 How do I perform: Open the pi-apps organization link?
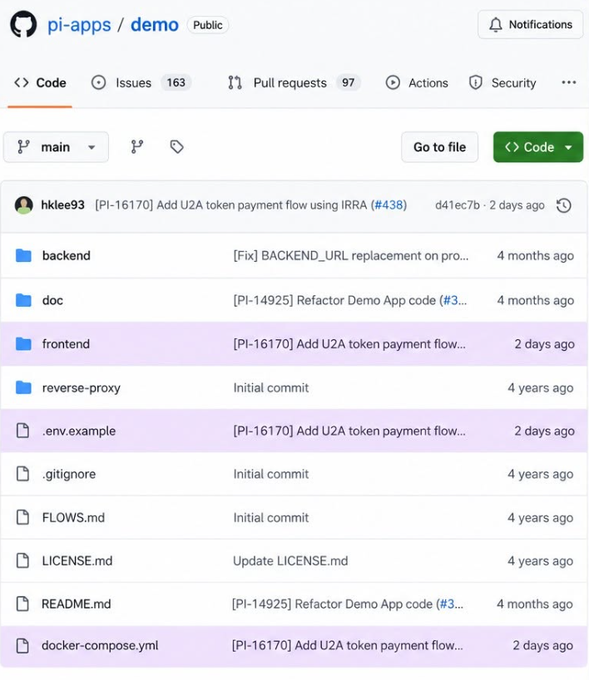[79, 25]
